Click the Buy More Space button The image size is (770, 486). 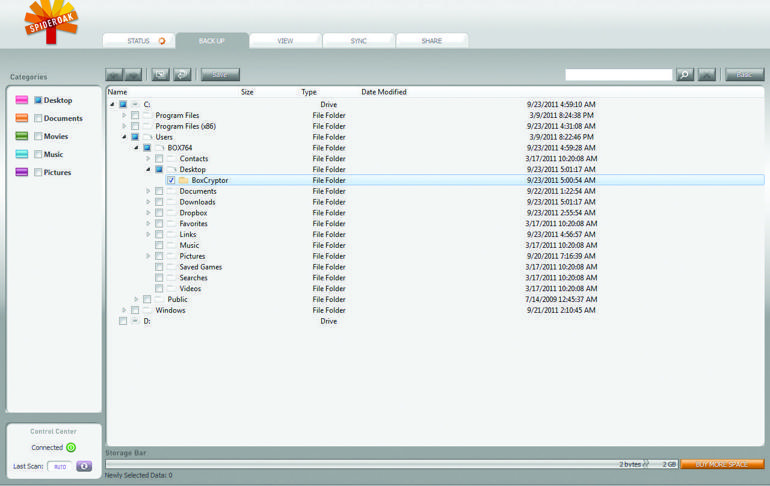[722, 464]
